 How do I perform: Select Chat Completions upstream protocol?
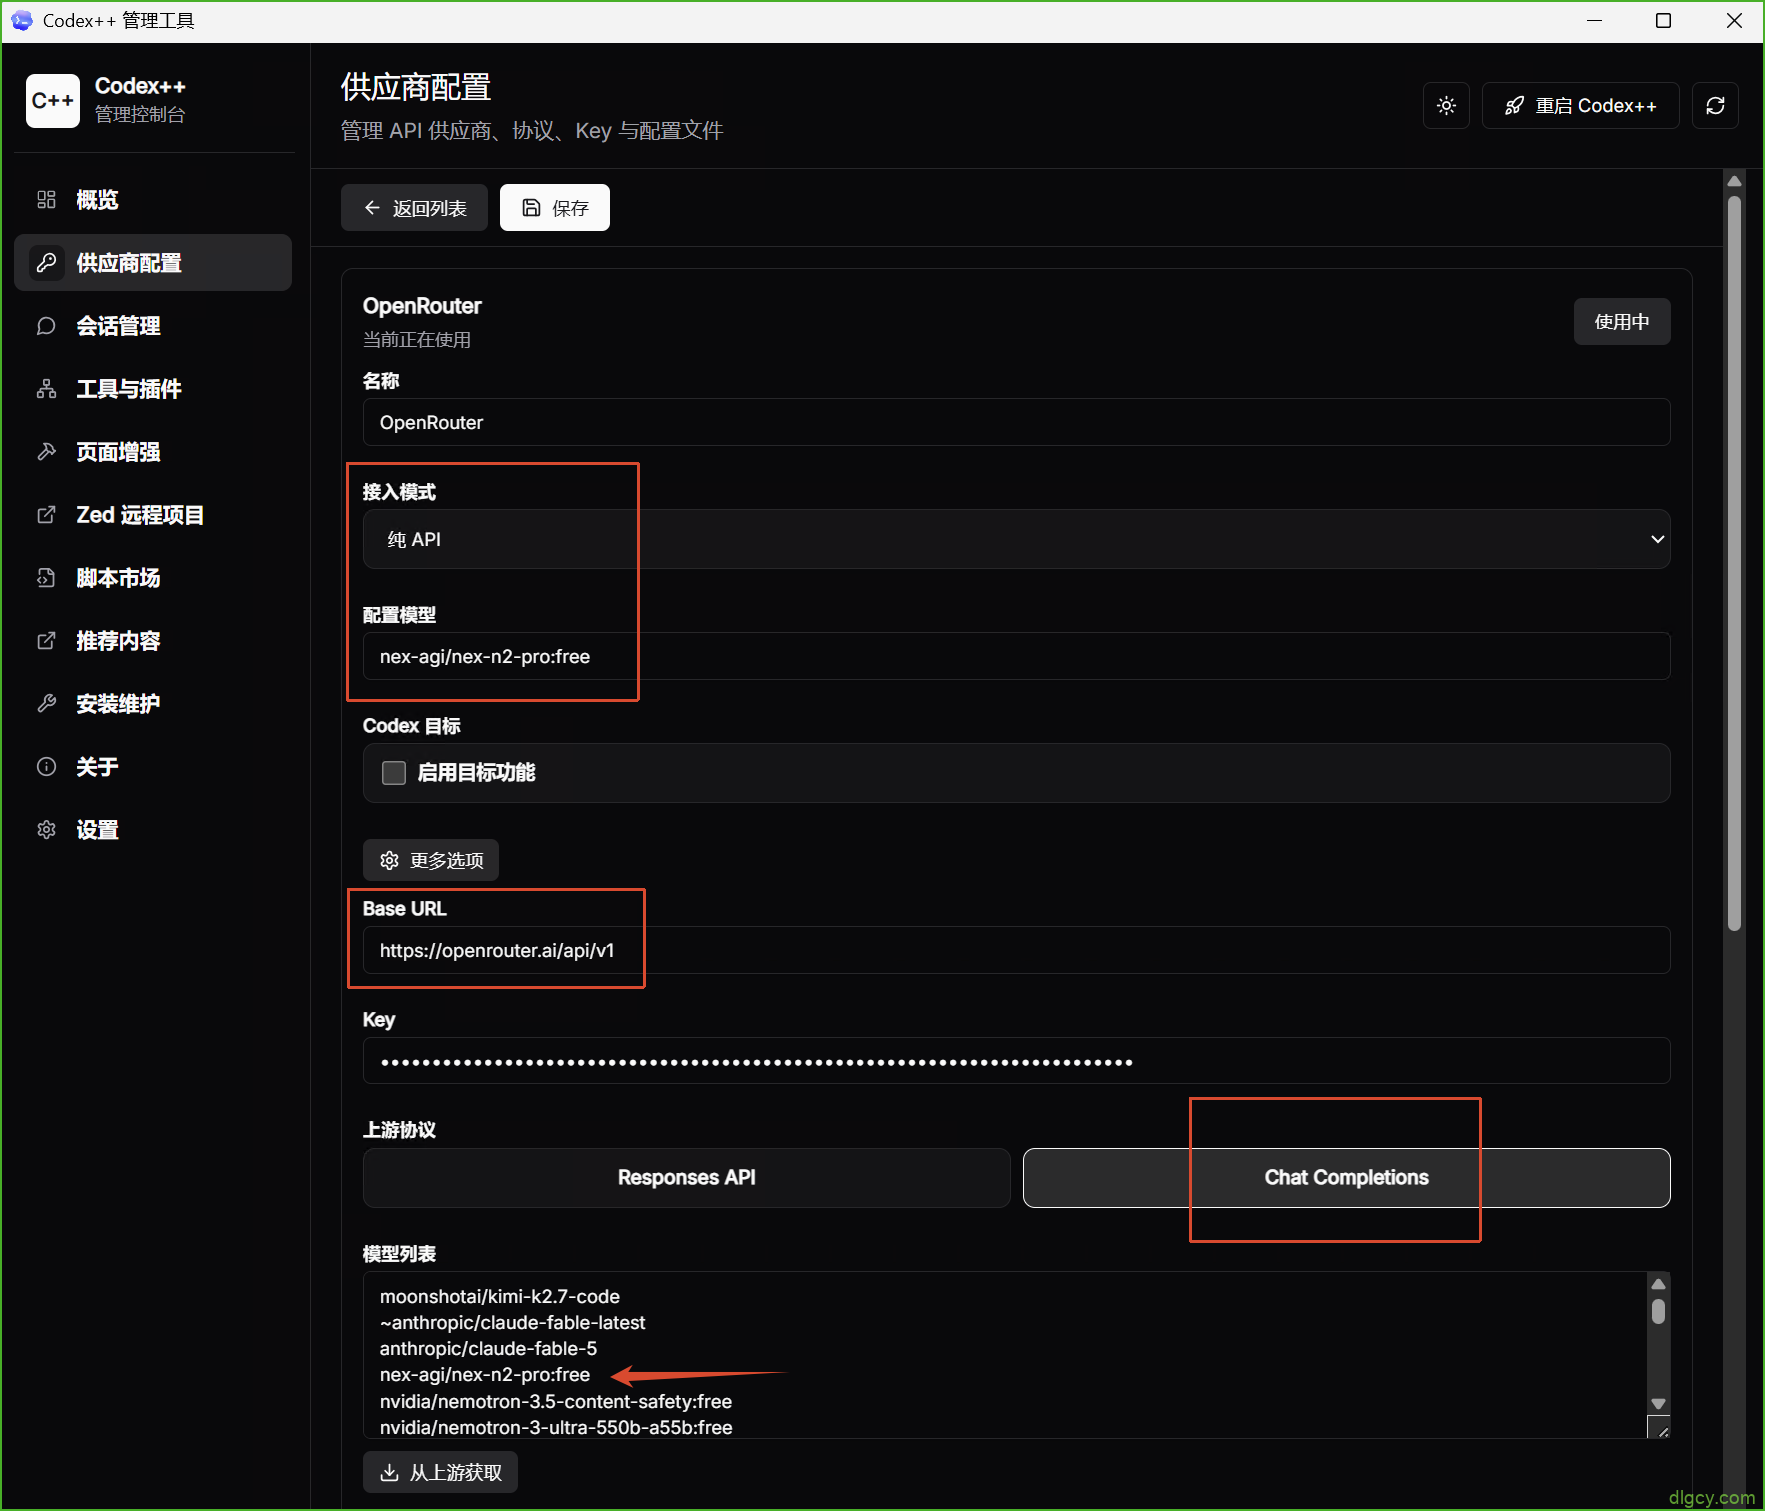[x=1346, y=1178]
